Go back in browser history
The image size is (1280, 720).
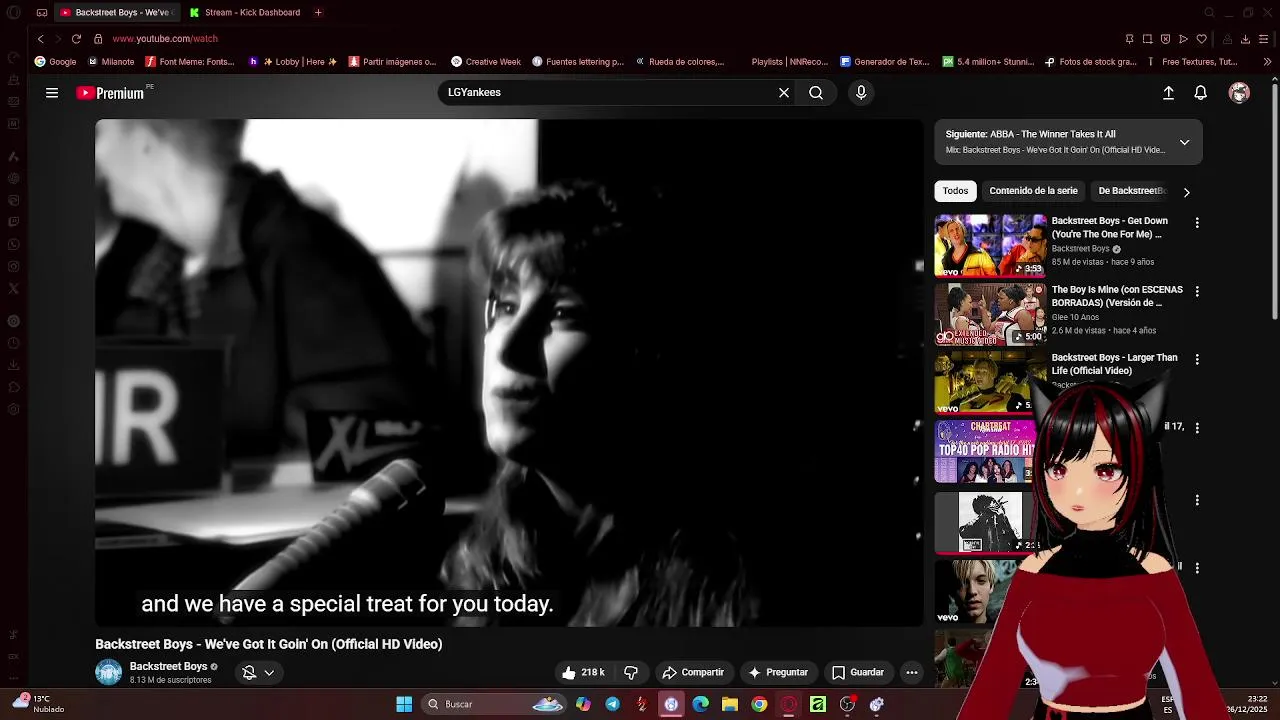[40, 39]
